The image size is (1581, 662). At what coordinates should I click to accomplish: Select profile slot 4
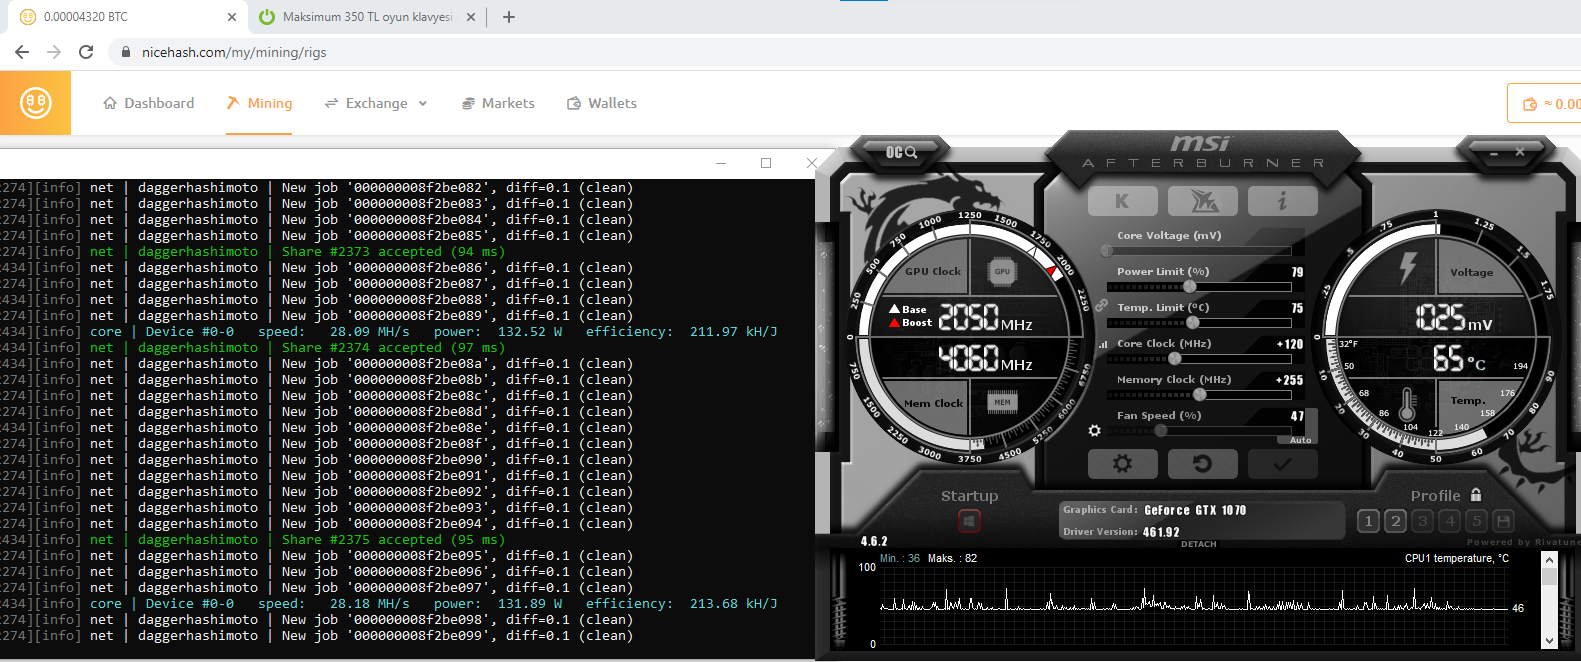tap(1450, 521)
